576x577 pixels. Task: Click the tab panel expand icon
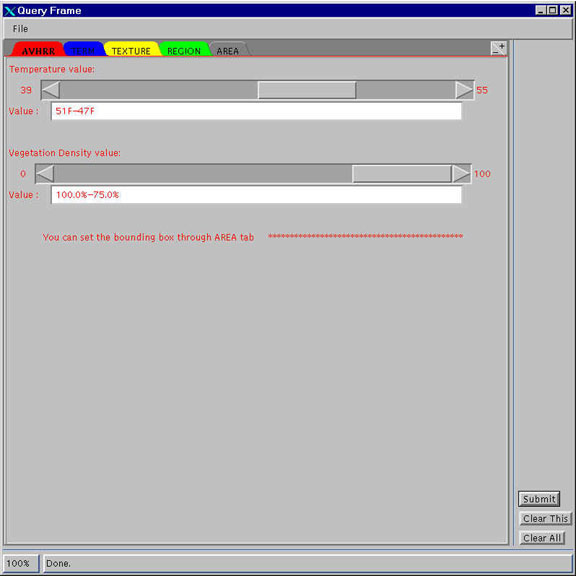(499, 48)
